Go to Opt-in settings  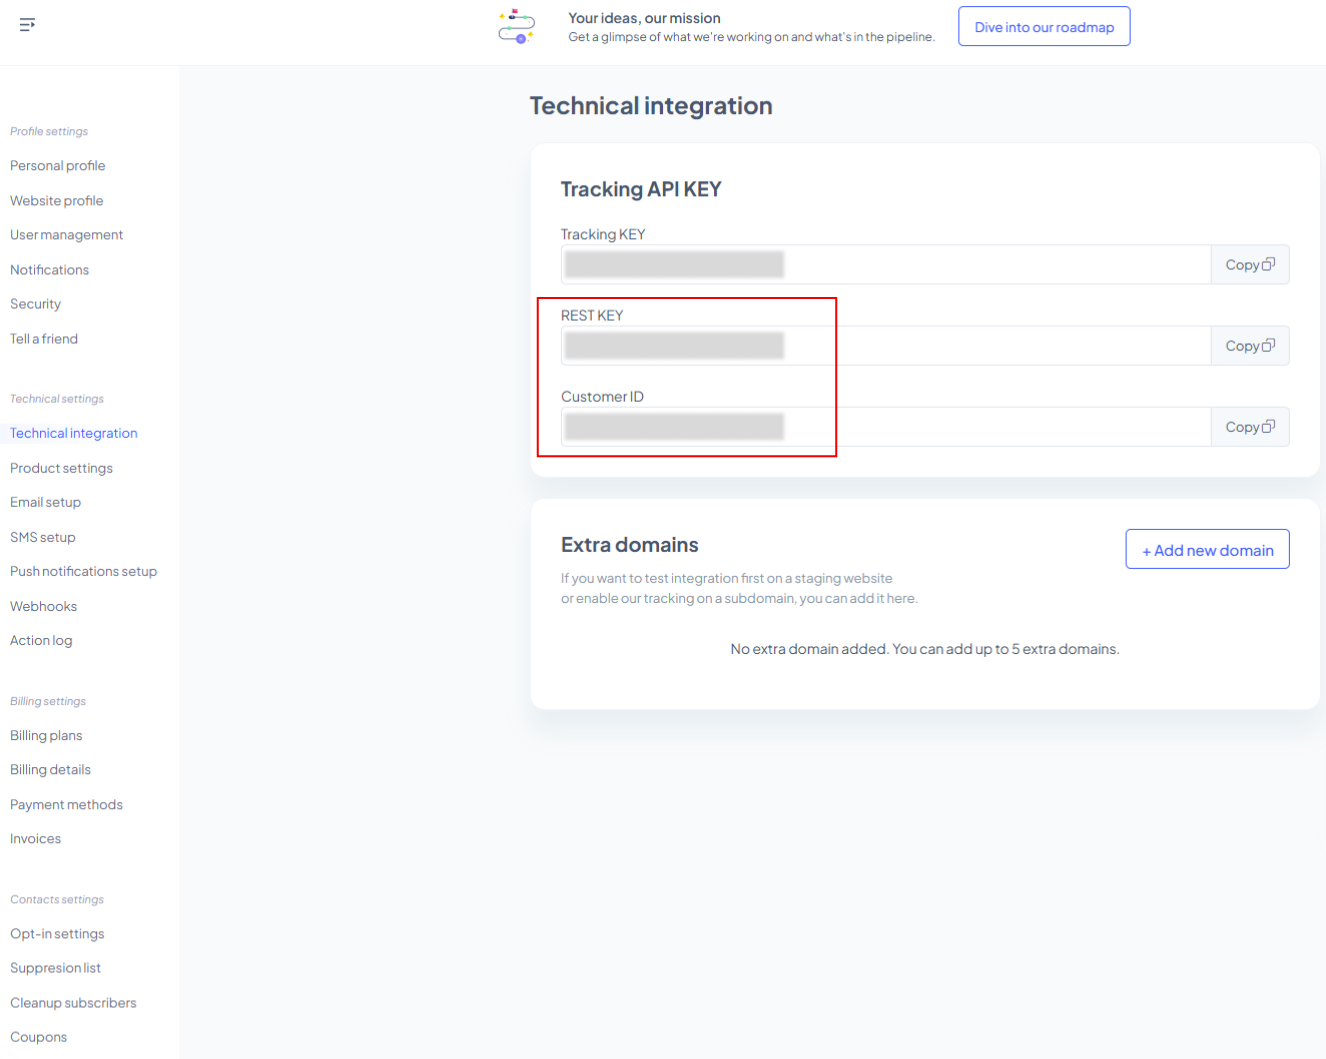click(x=57, y=934)
